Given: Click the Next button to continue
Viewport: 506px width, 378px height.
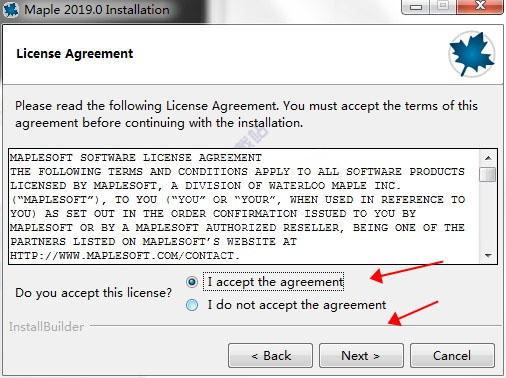Looking at the screenshot, I should click(x=361, y=356).
